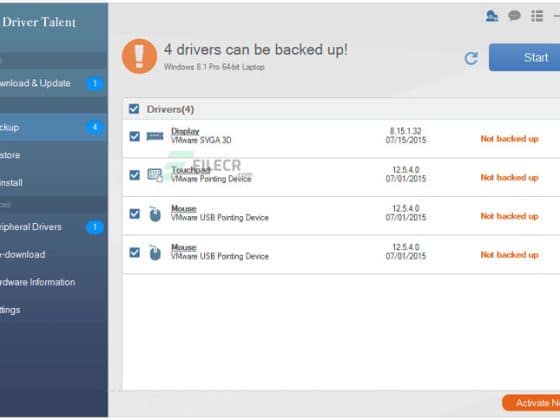Click the refresh scan icon
The width and height of the screenshot is (560, 420).
tap(471, 58)
